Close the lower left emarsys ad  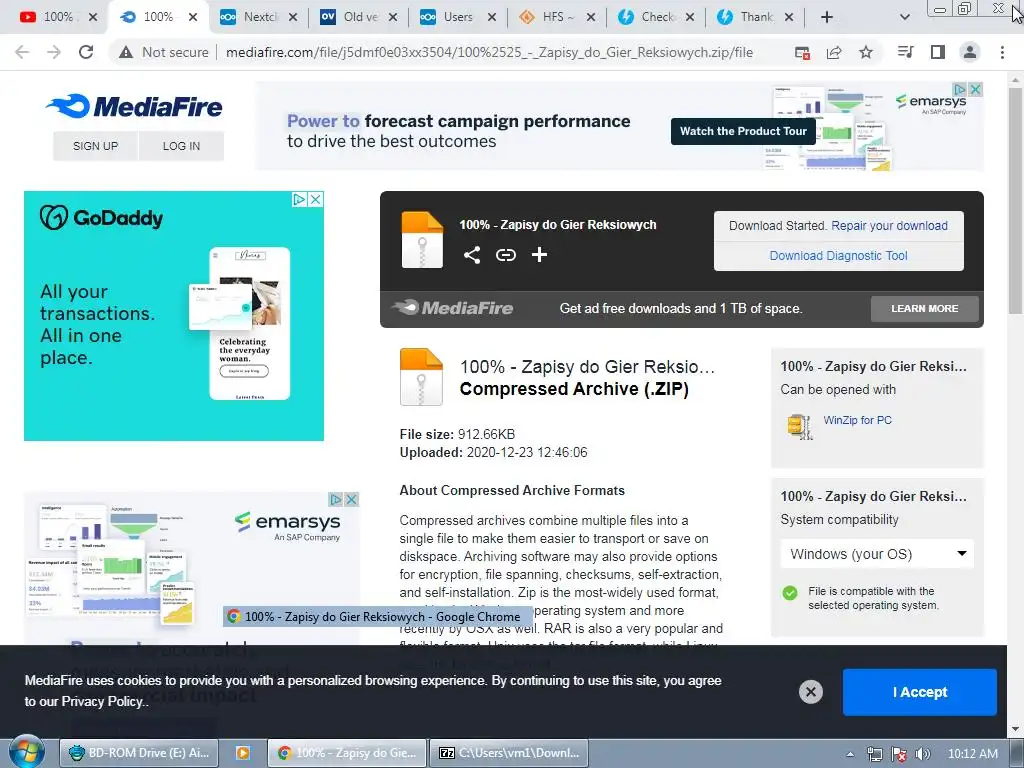351,500
